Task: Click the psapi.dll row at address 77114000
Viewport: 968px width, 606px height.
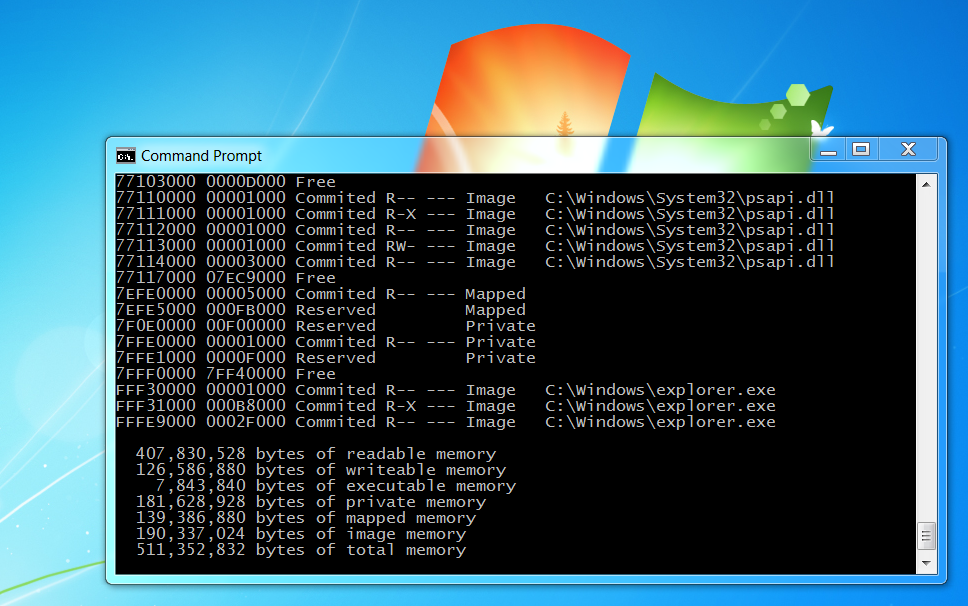Action: pyautogui.click(x=475, y=262)
